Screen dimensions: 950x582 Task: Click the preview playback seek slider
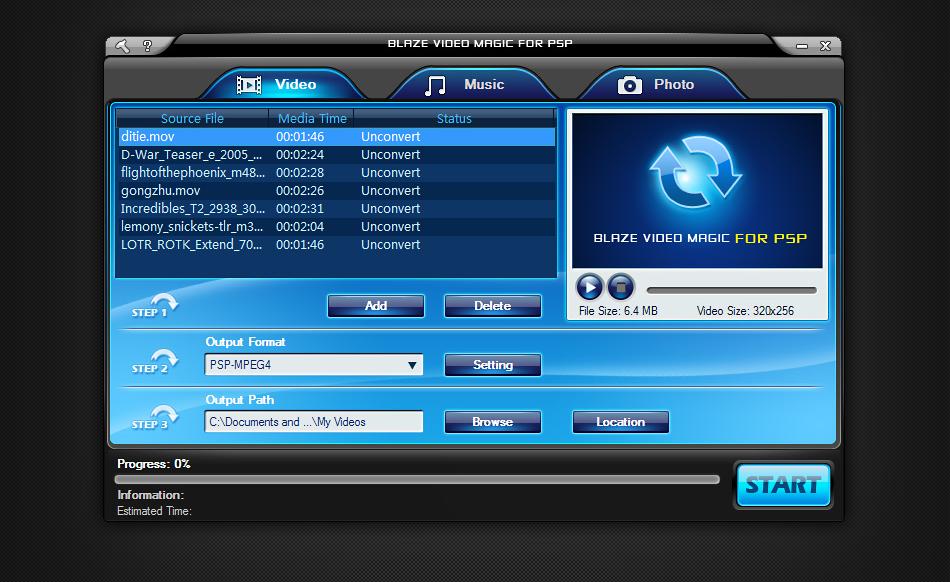[730, 290]
